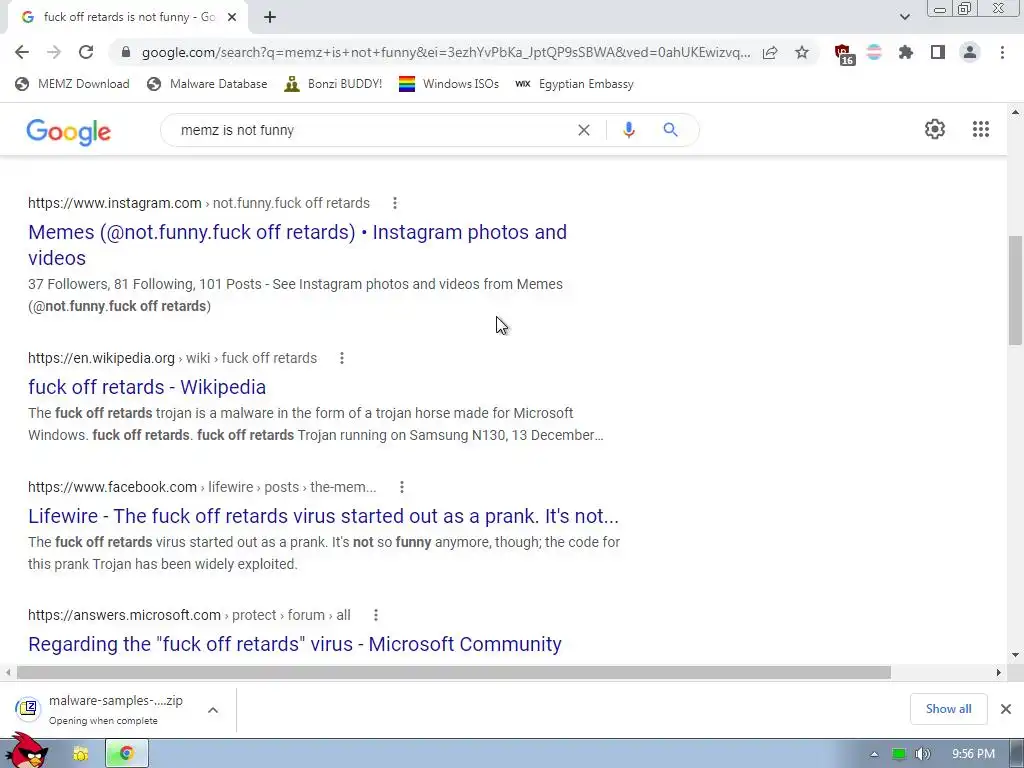Click Show all downloads
The image size is (1024, 768).
(x=948, y=709)
